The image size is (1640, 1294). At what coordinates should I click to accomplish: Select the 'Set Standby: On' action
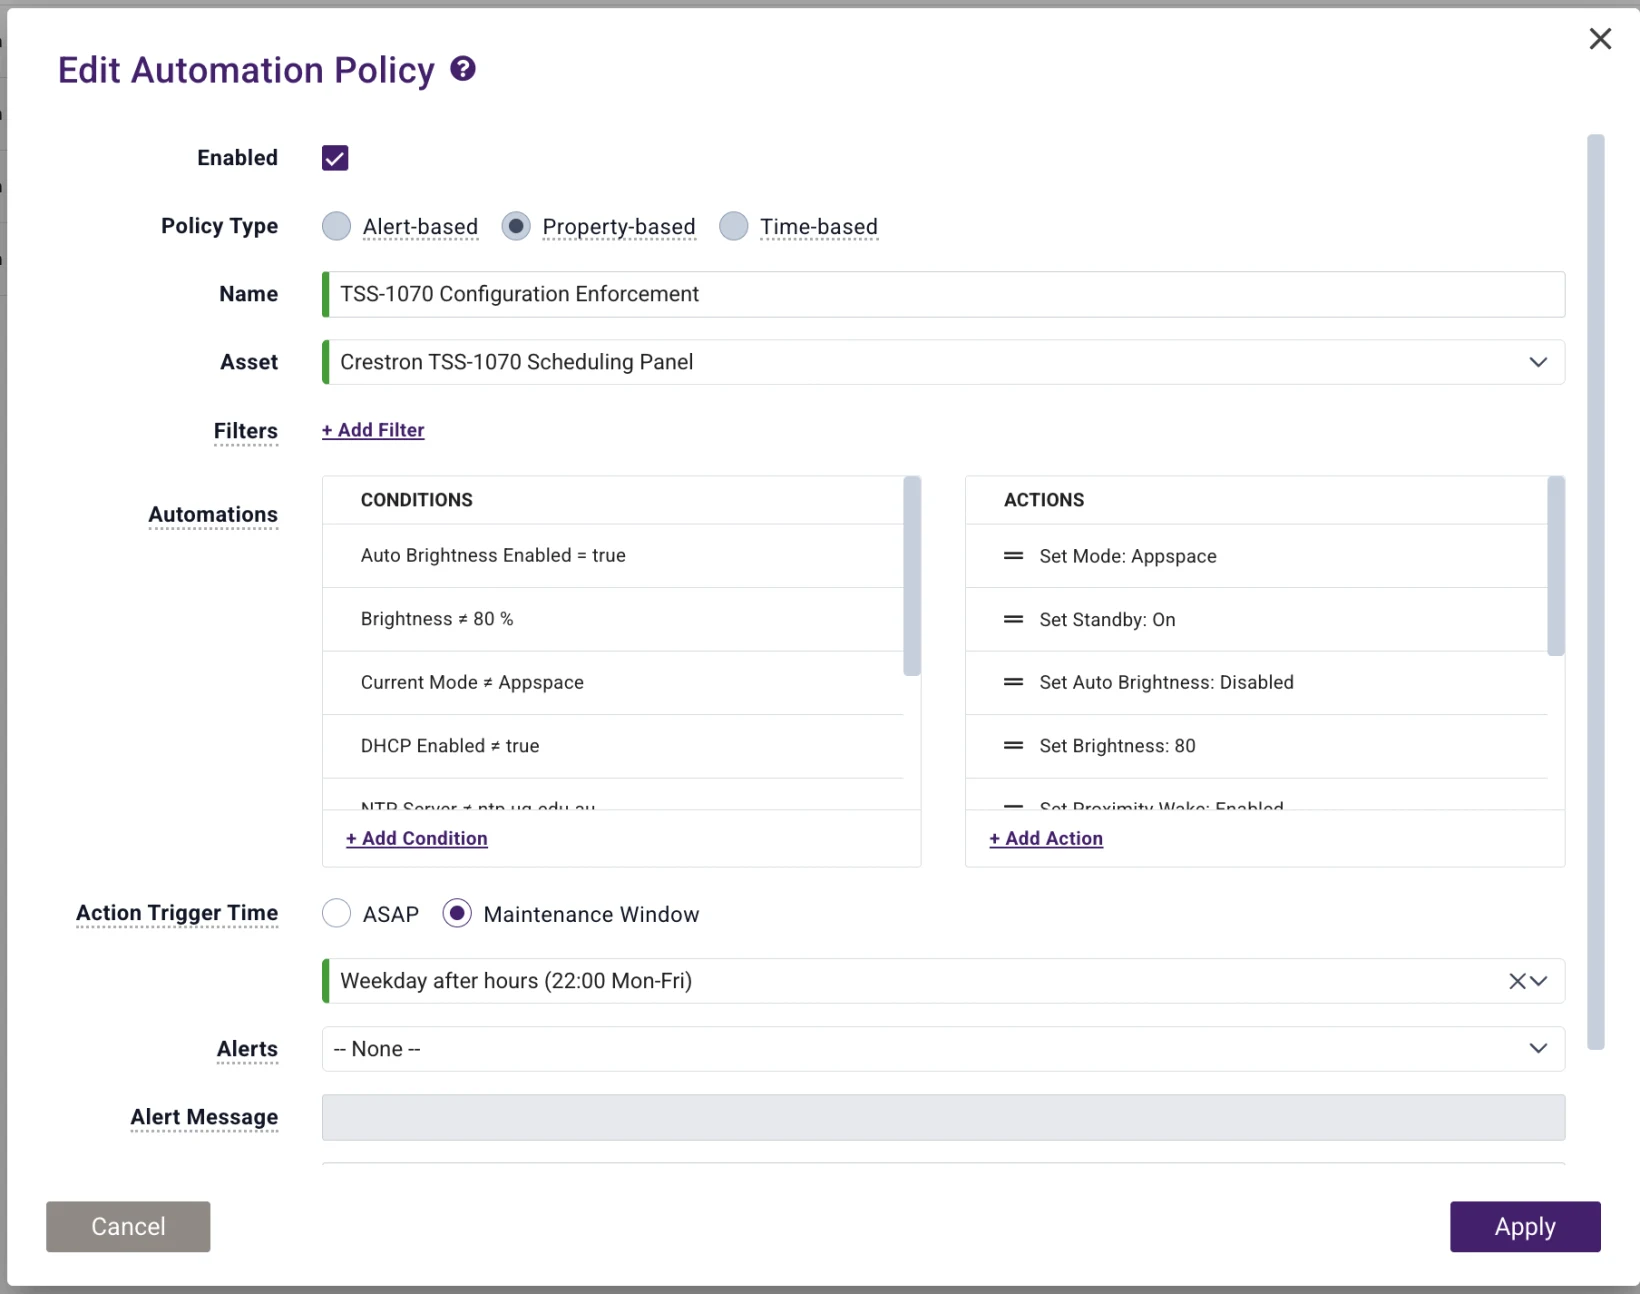(1256, 619)
